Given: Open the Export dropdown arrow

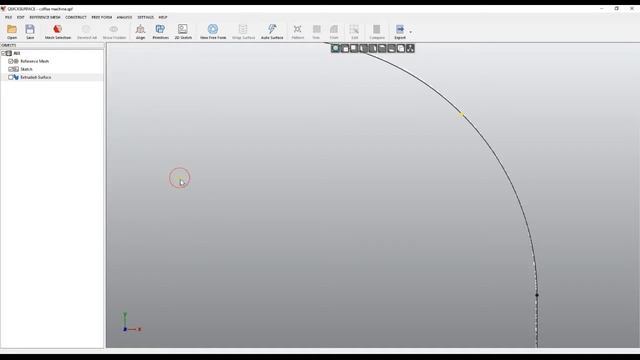Looking at the screenshot, I should (x=410, y=32).
